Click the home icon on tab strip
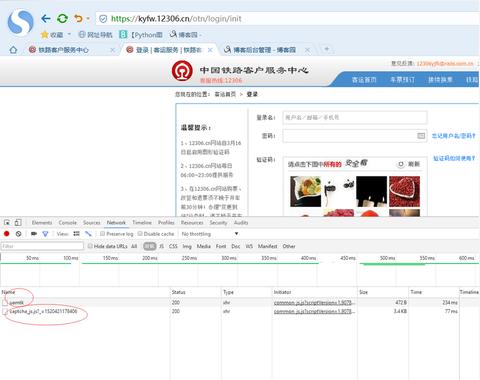 (x=13, y=50)
